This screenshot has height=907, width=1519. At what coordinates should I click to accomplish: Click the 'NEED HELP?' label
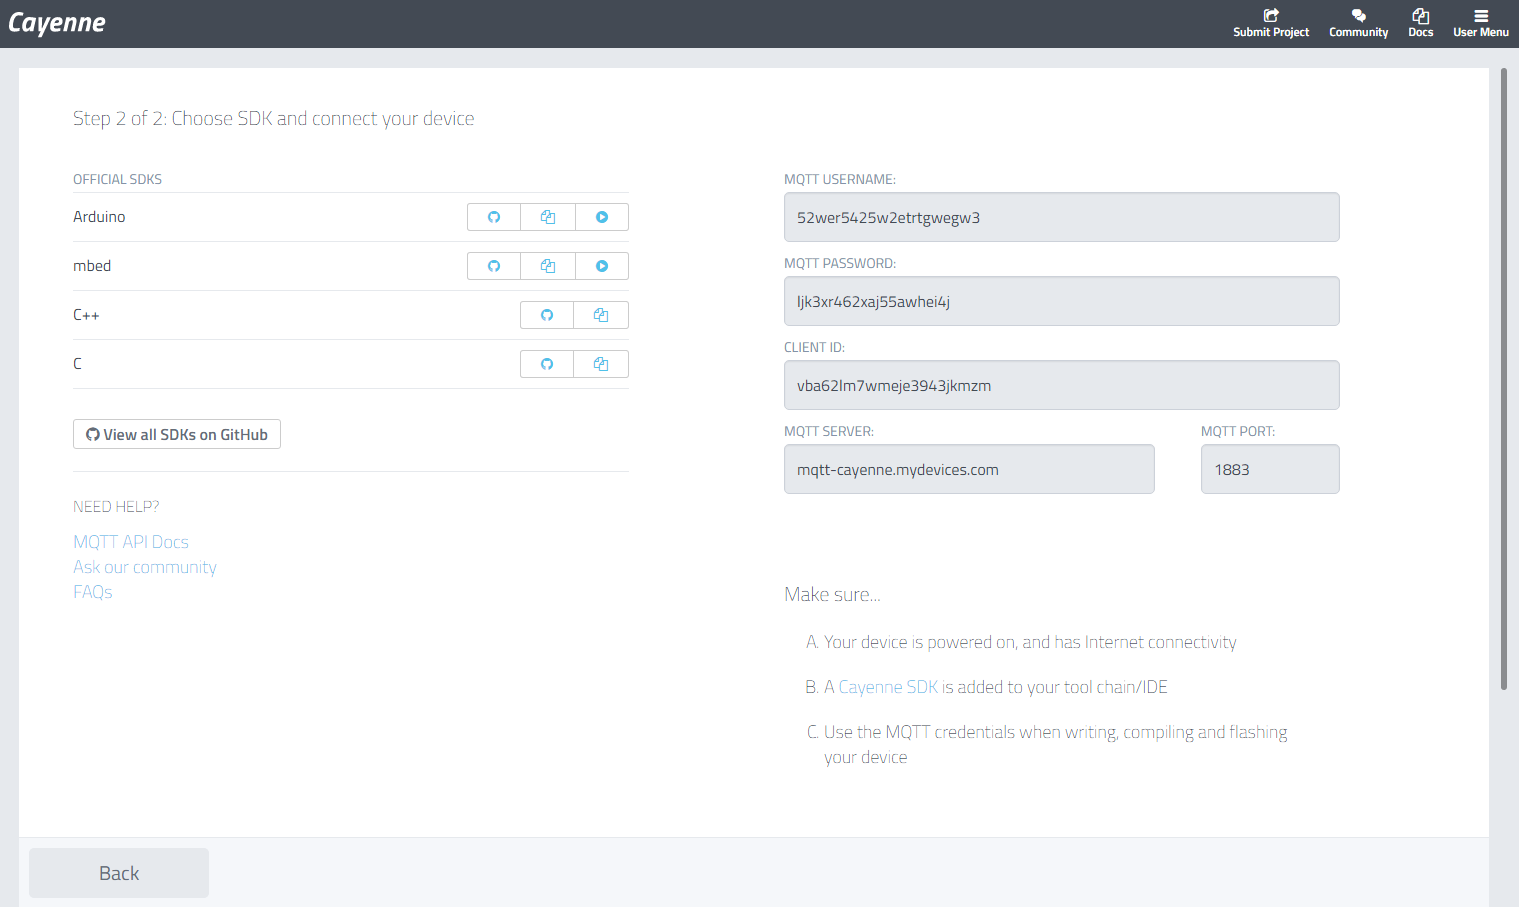click(x=116, y=507)
